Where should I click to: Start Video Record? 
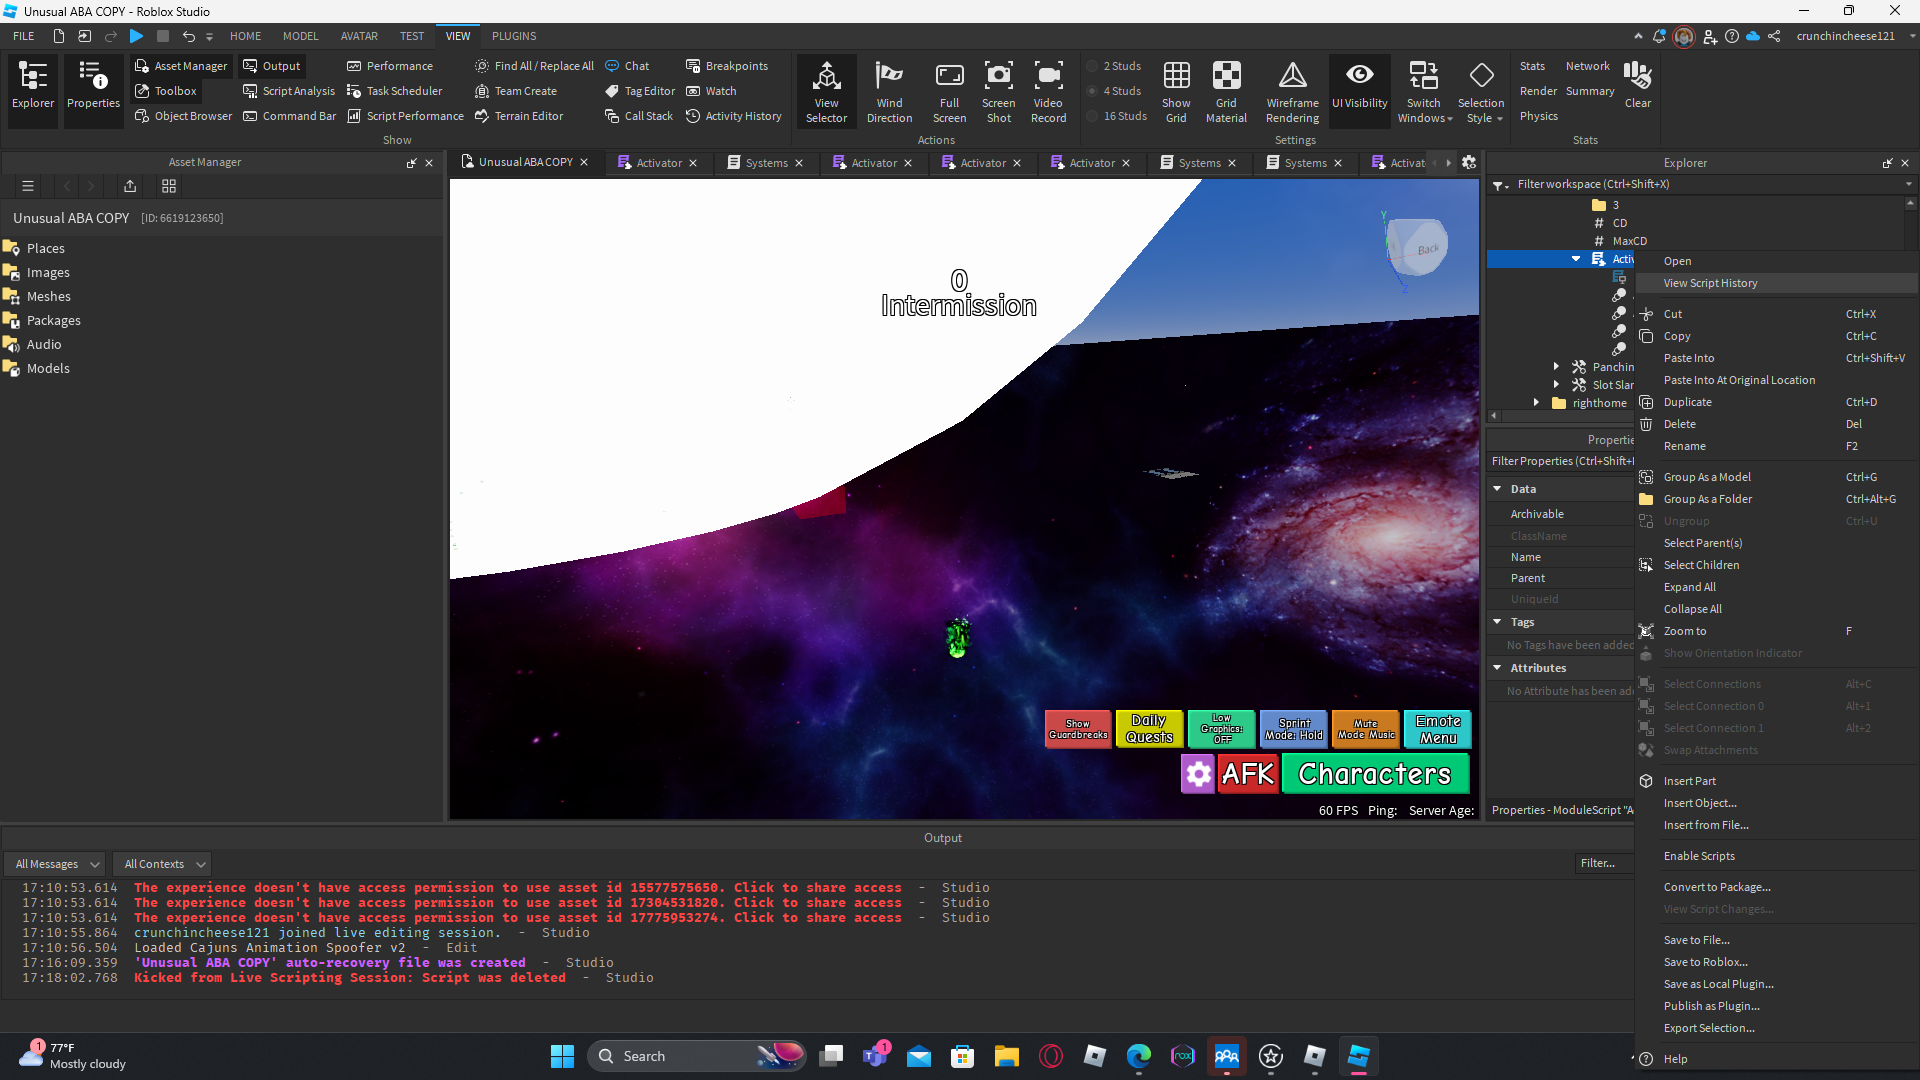coord(1048,91)
